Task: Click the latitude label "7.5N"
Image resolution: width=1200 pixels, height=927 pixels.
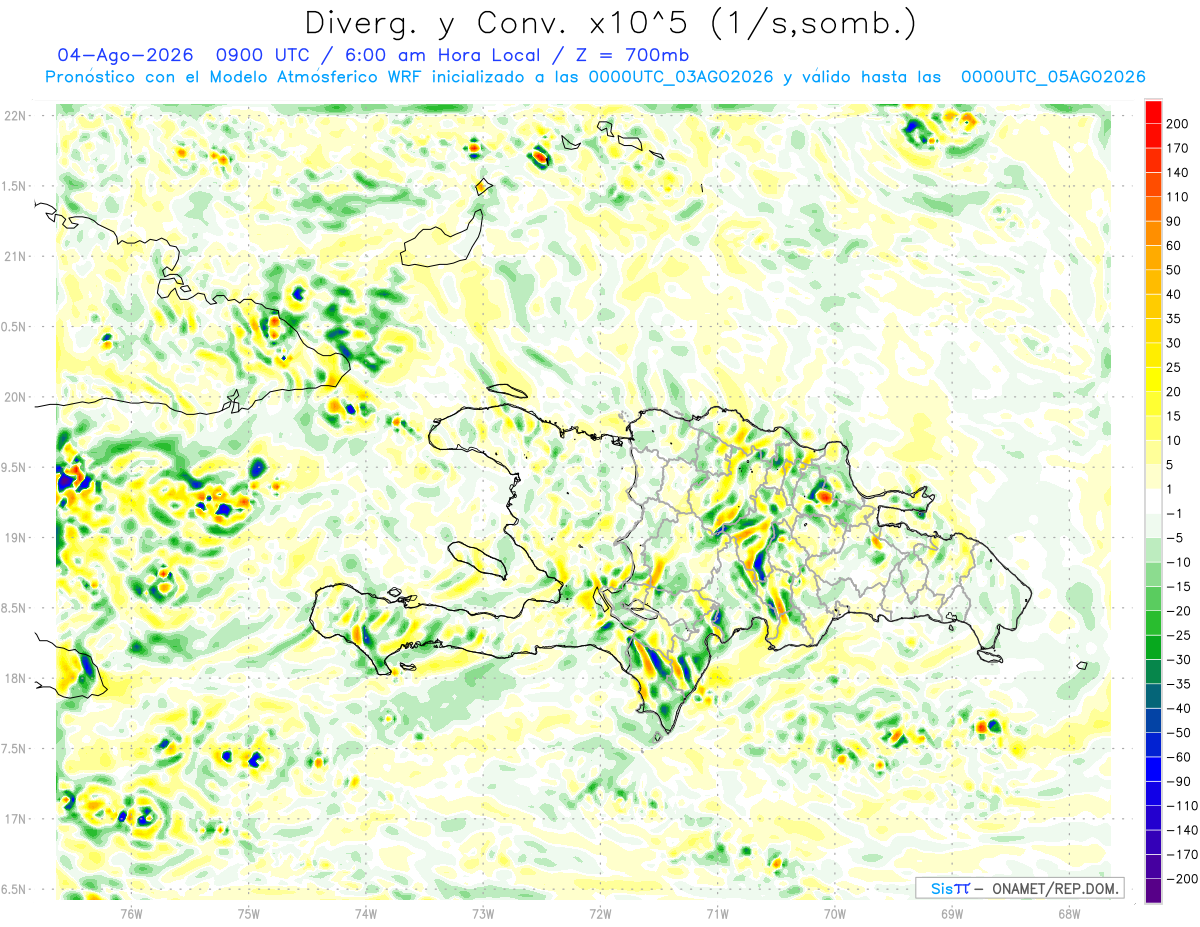Action: (13, 749)
